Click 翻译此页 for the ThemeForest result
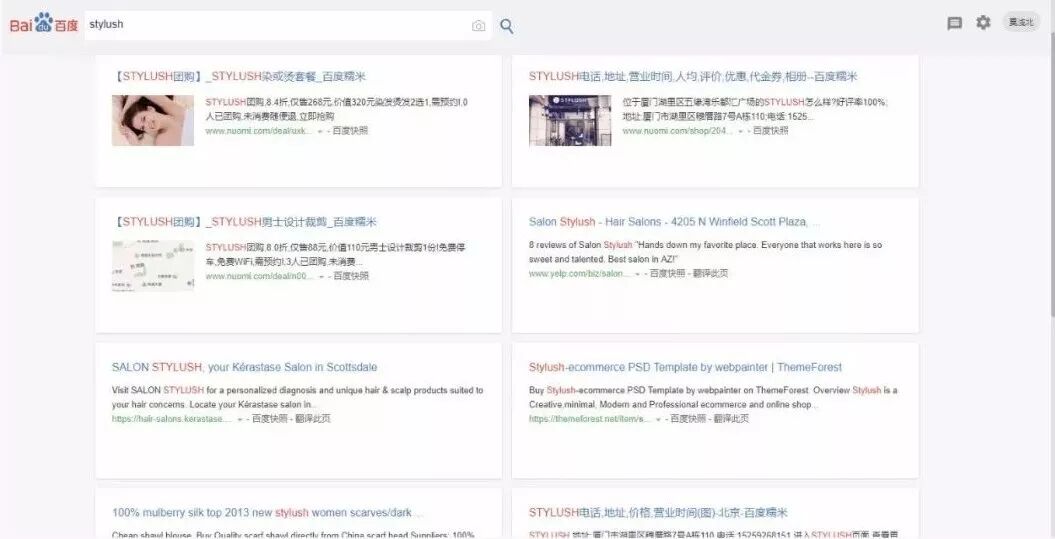 coord(731,419)
